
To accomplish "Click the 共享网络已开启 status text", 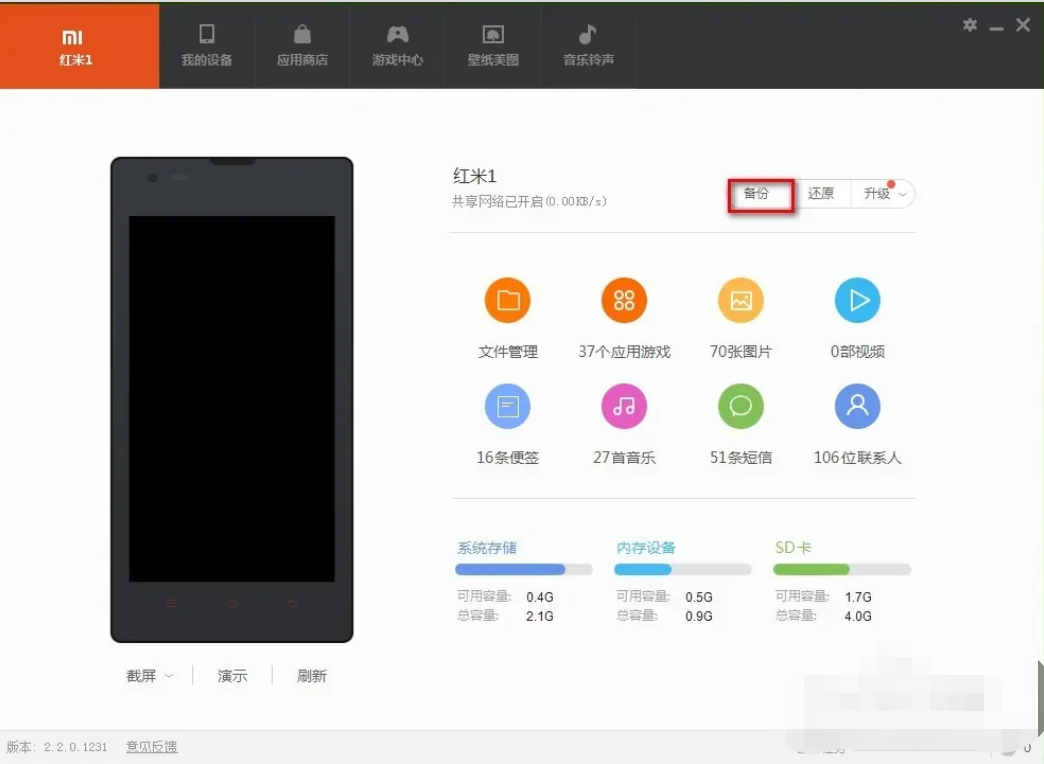I will coord(529,201).
